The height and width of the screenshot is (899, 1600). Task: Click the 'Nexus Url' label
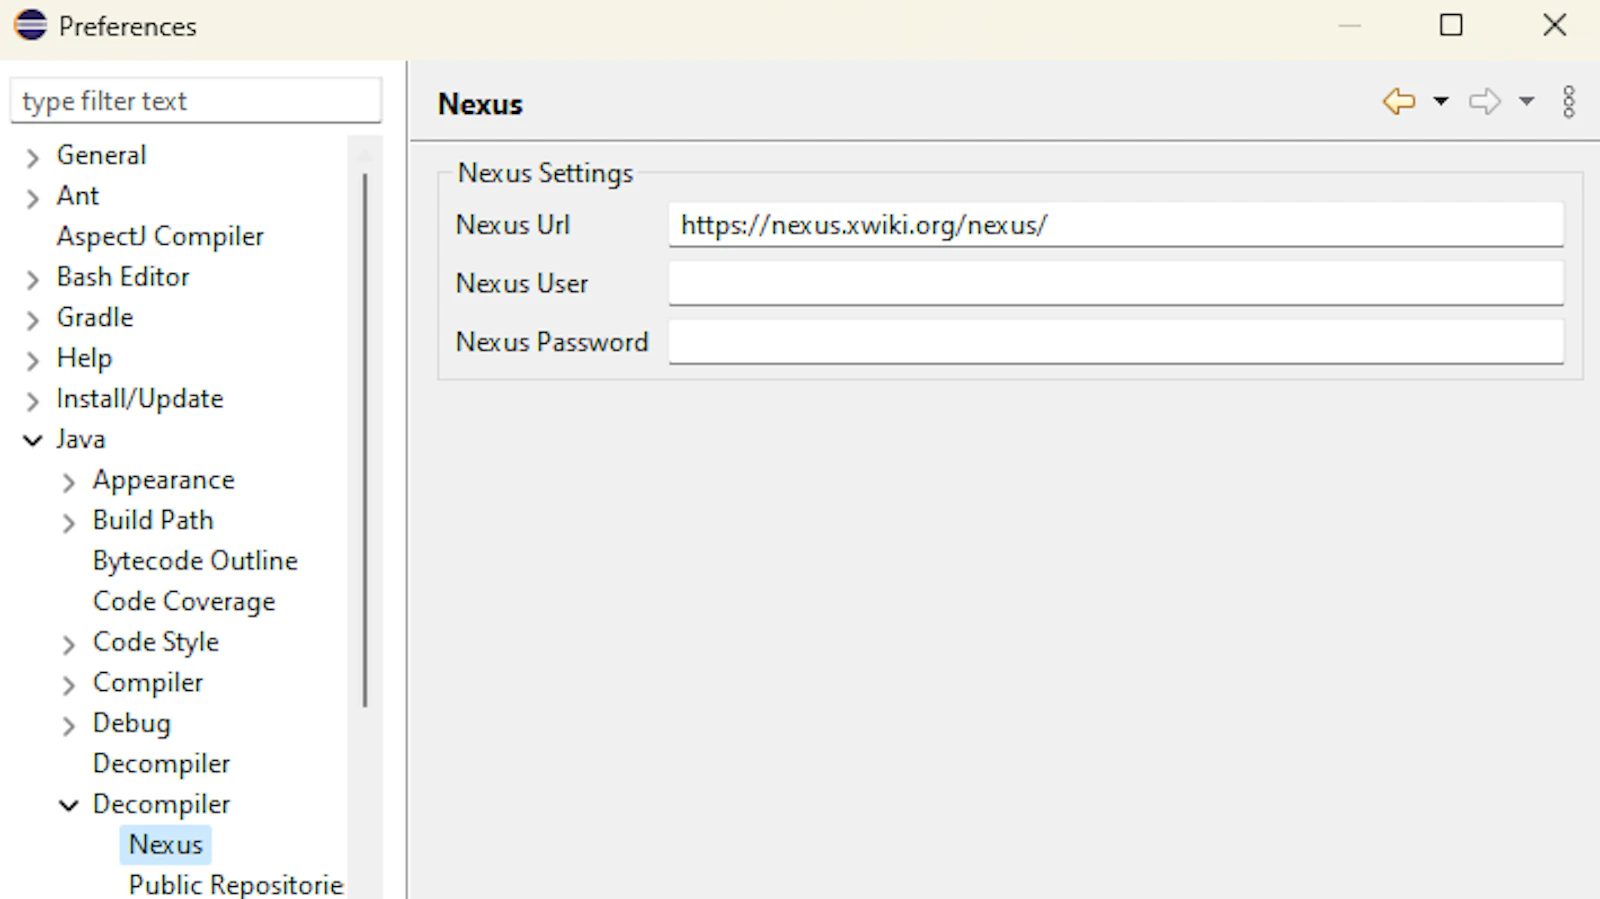513,225
